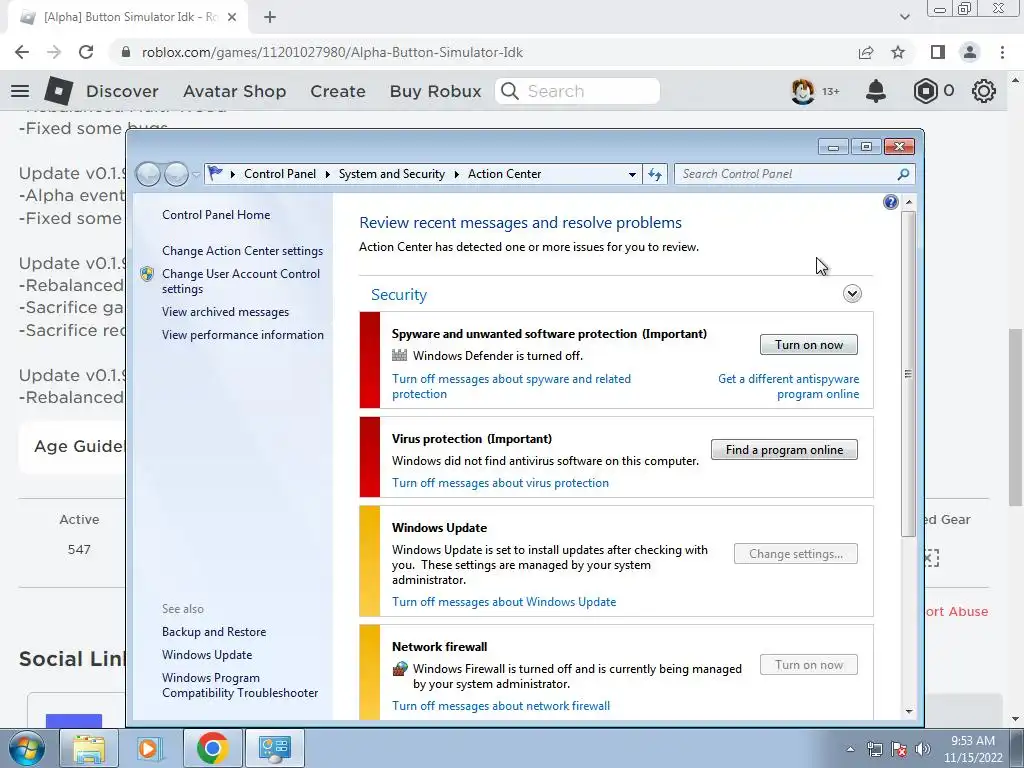Select System and Security breadcrumb

tap(391, 174)
